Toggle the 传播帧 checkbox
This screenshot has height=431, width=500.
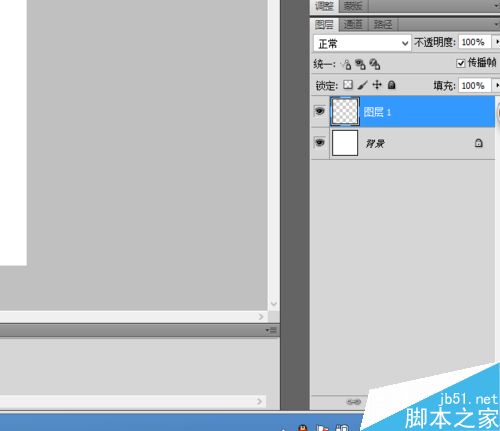tap(460, 63)
